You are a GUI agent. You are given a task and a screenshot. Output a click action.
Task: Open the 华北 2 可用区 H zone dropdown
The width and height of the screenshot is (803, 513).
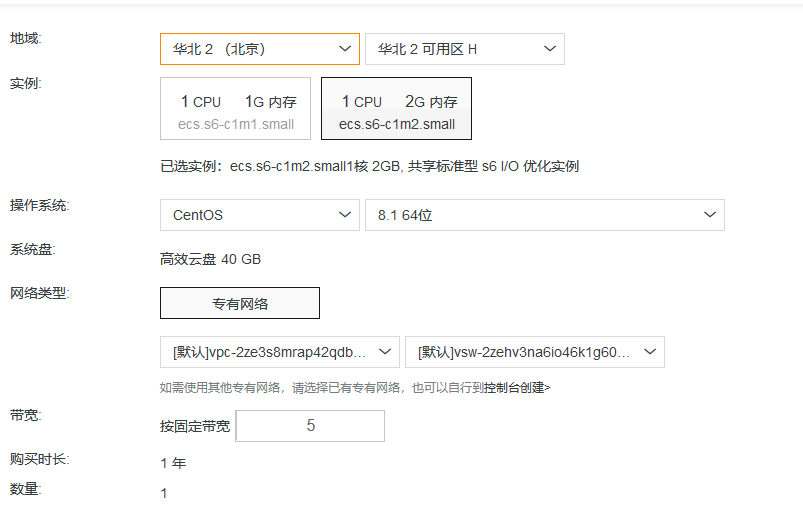[x=464, y=49]
